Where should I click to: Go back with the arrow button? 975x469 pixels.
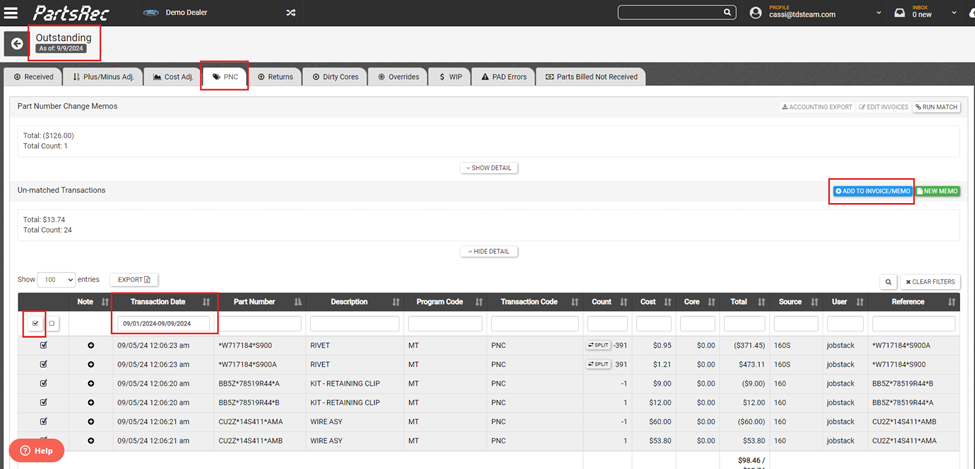coord(17,44)
